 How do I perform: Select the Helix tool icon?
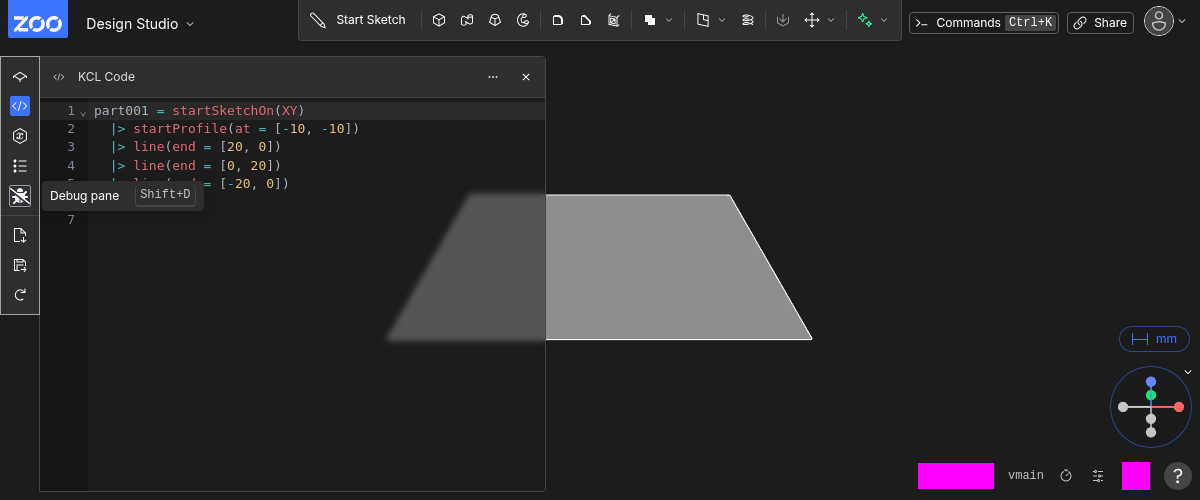(x=748, y=20)
